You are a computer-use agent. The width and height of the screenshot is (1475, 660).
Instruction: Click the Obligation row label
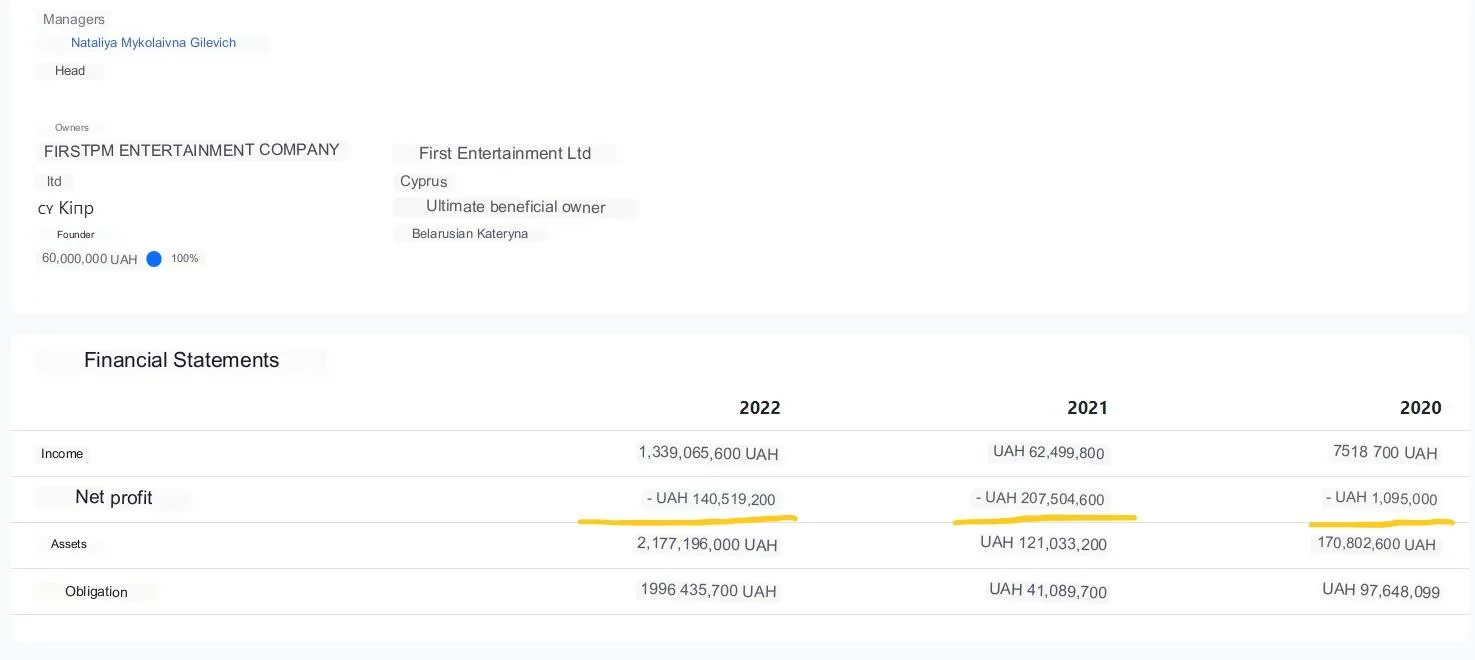96,592
